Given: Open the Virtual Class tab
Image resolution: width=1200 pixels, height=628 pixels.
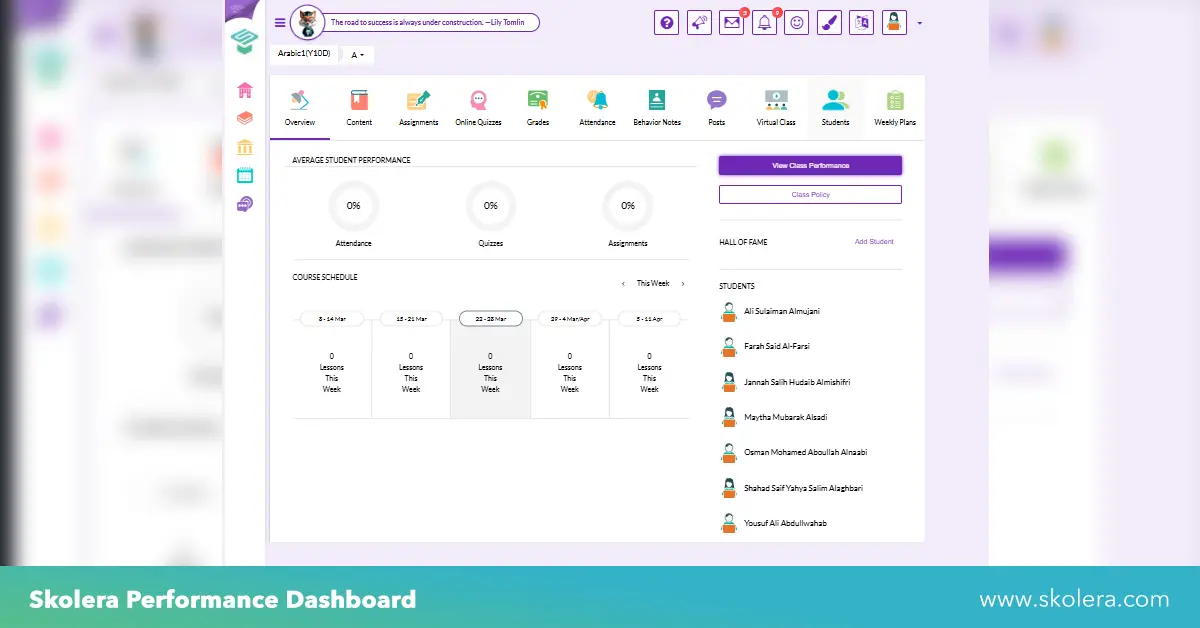Looking at the screenshot, I should click(776, 108).
